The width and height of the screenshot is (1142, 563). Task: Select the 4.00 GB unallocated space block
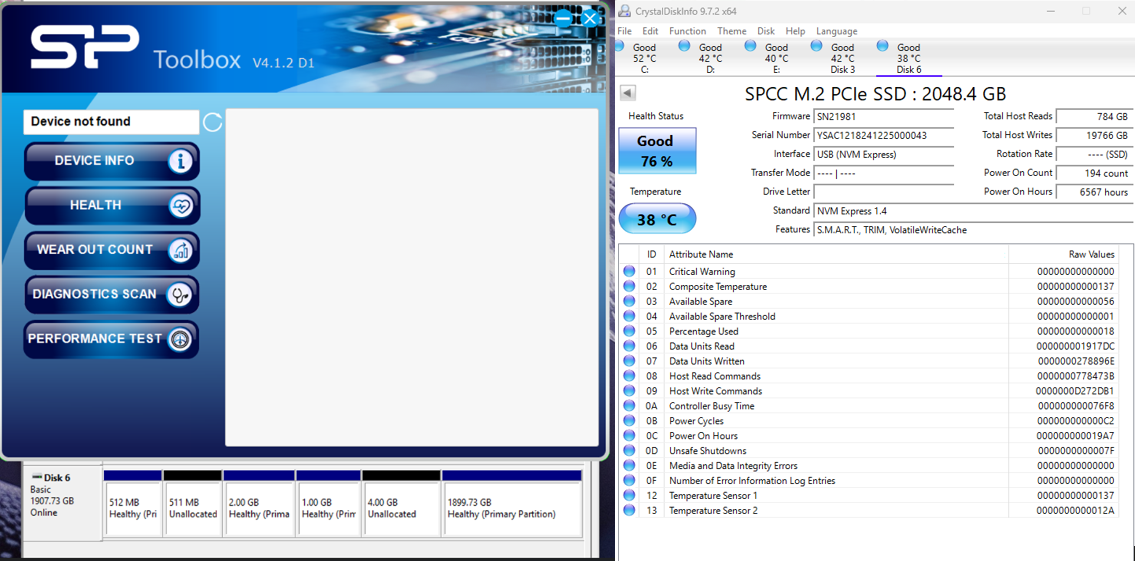coord(400,508)
